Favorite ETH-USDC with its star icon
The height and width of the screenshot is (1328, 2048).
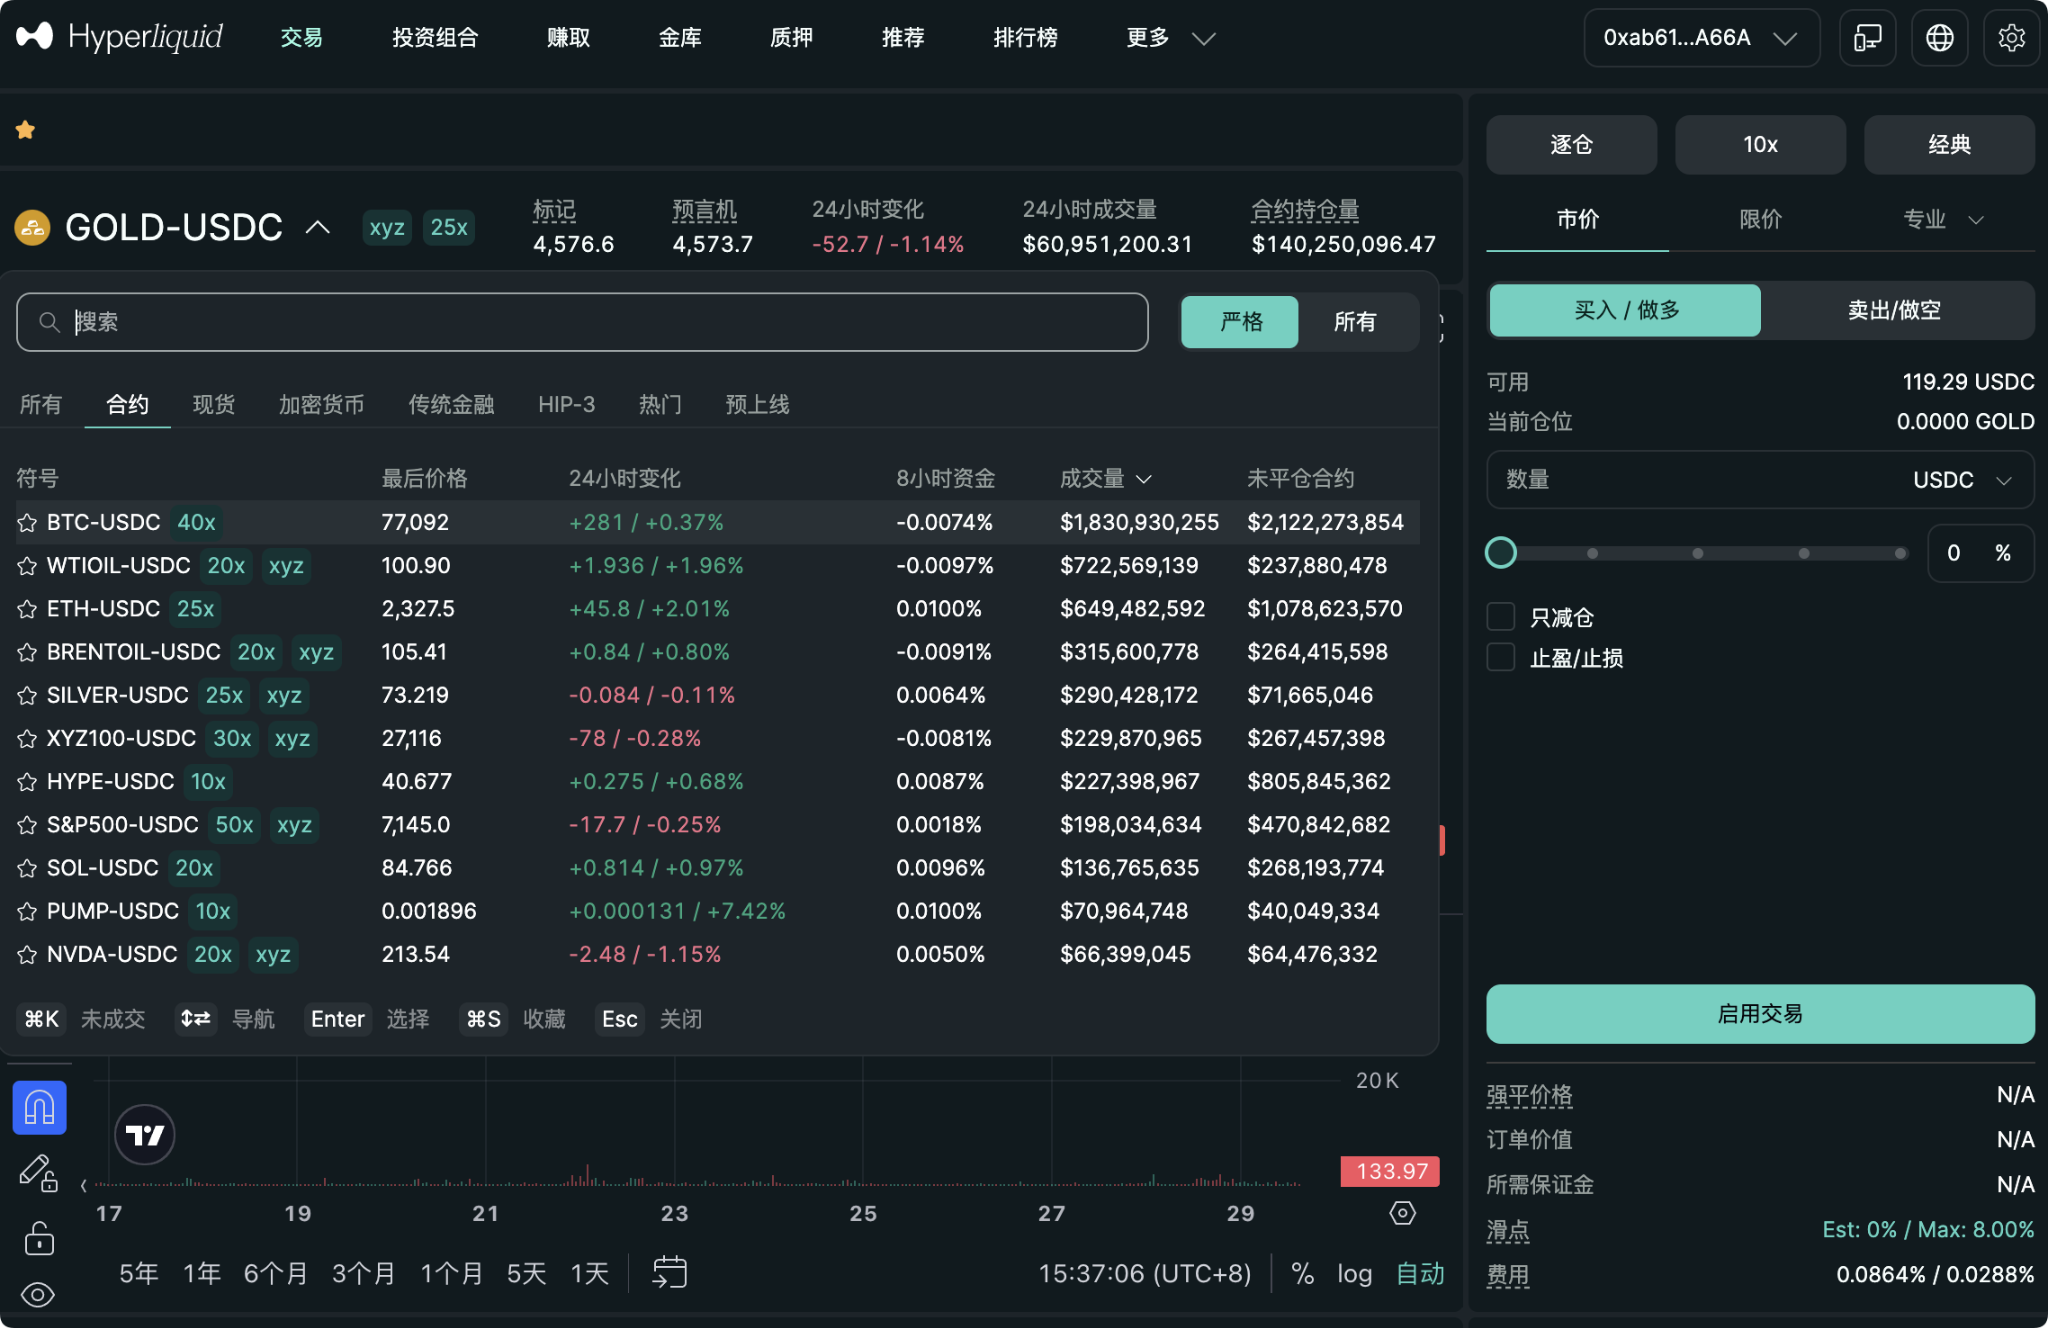click(x=27, y=609)
